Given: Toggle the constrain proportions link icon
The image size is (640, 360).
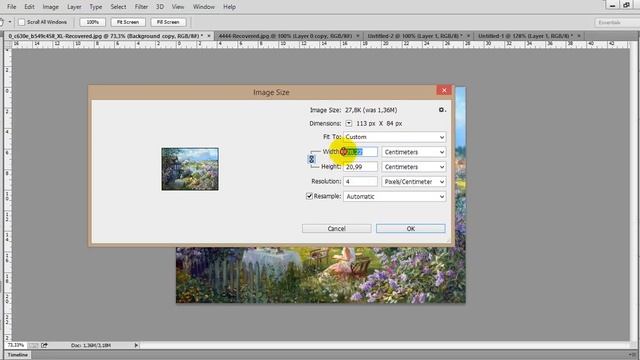Looking at the screenshot, I should [311, 159].
